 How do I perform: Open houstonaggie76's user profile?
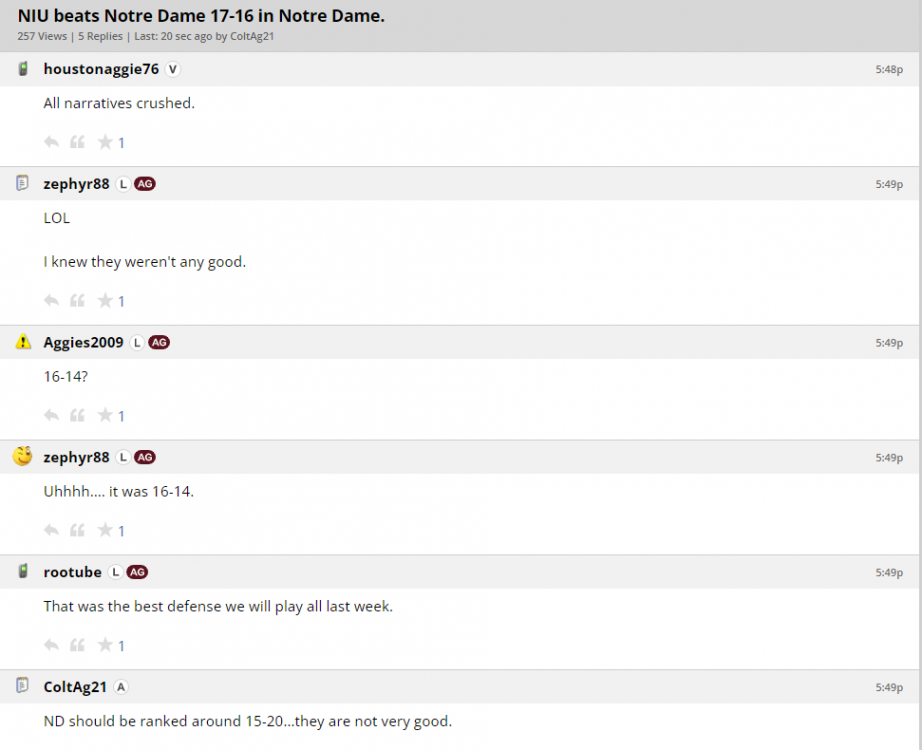pyautogui.click(x=101, y=69)
